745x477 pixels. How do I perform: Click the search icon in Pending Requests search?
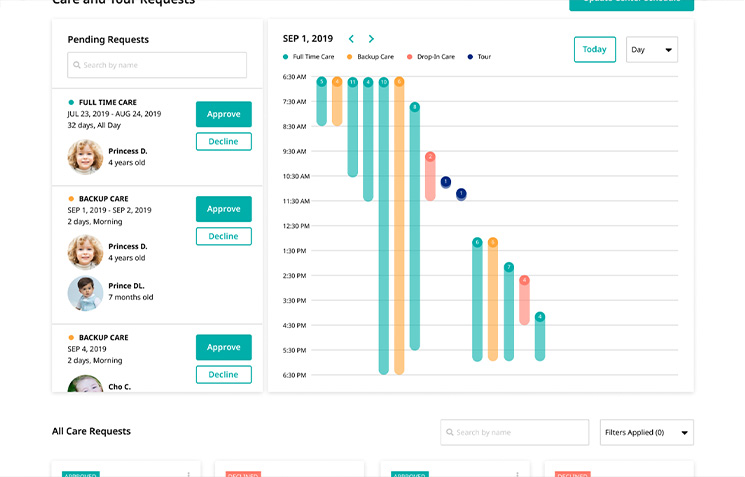(x=76, y=65)
